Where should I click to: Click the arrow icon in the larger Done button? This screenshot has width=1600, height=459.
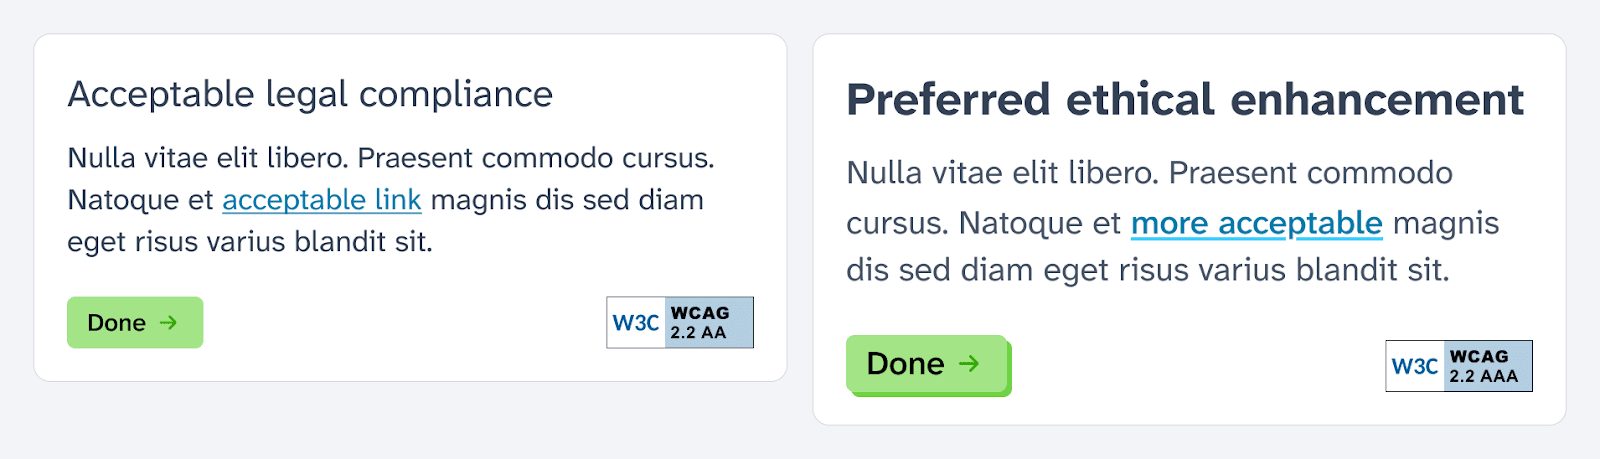coord(969,363)
